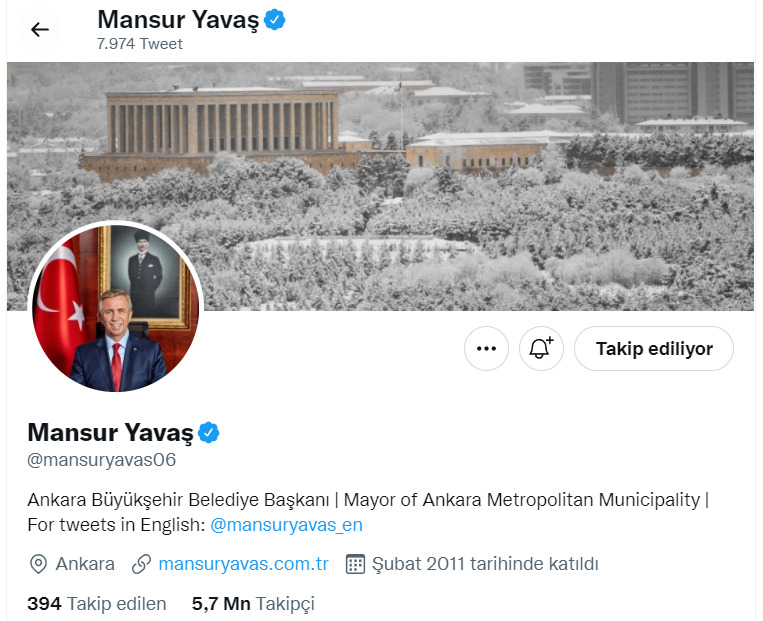Click the Ankara location text
Viewport: 763px width, 621px height.
pos(85,564)
